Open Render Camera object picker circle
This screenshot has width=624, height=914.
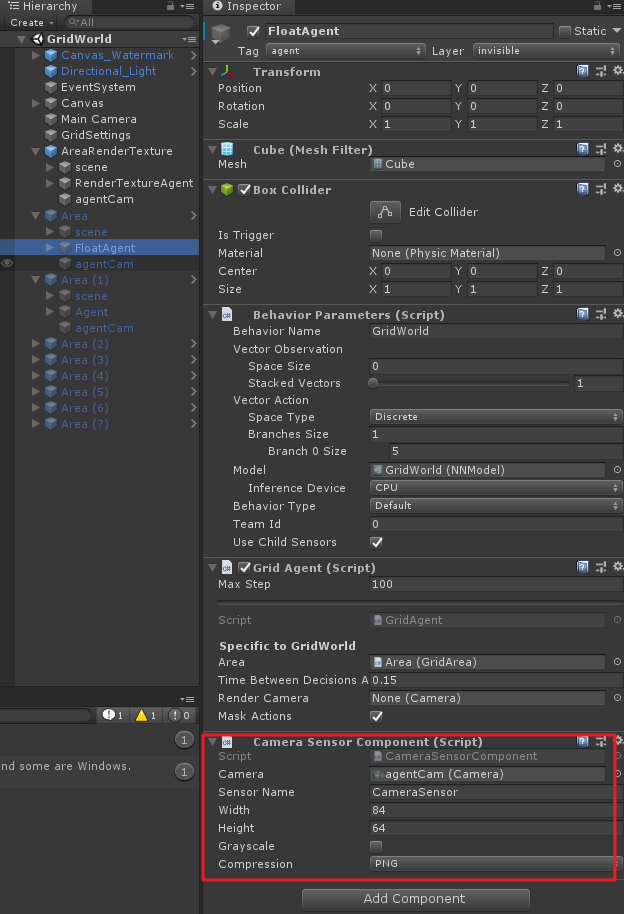coord(617,698)
